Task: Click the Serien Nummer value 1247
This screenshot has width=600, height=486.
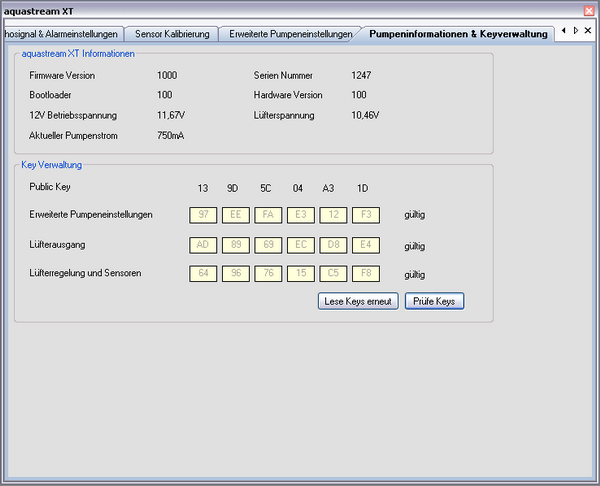Action: (361, 75)
